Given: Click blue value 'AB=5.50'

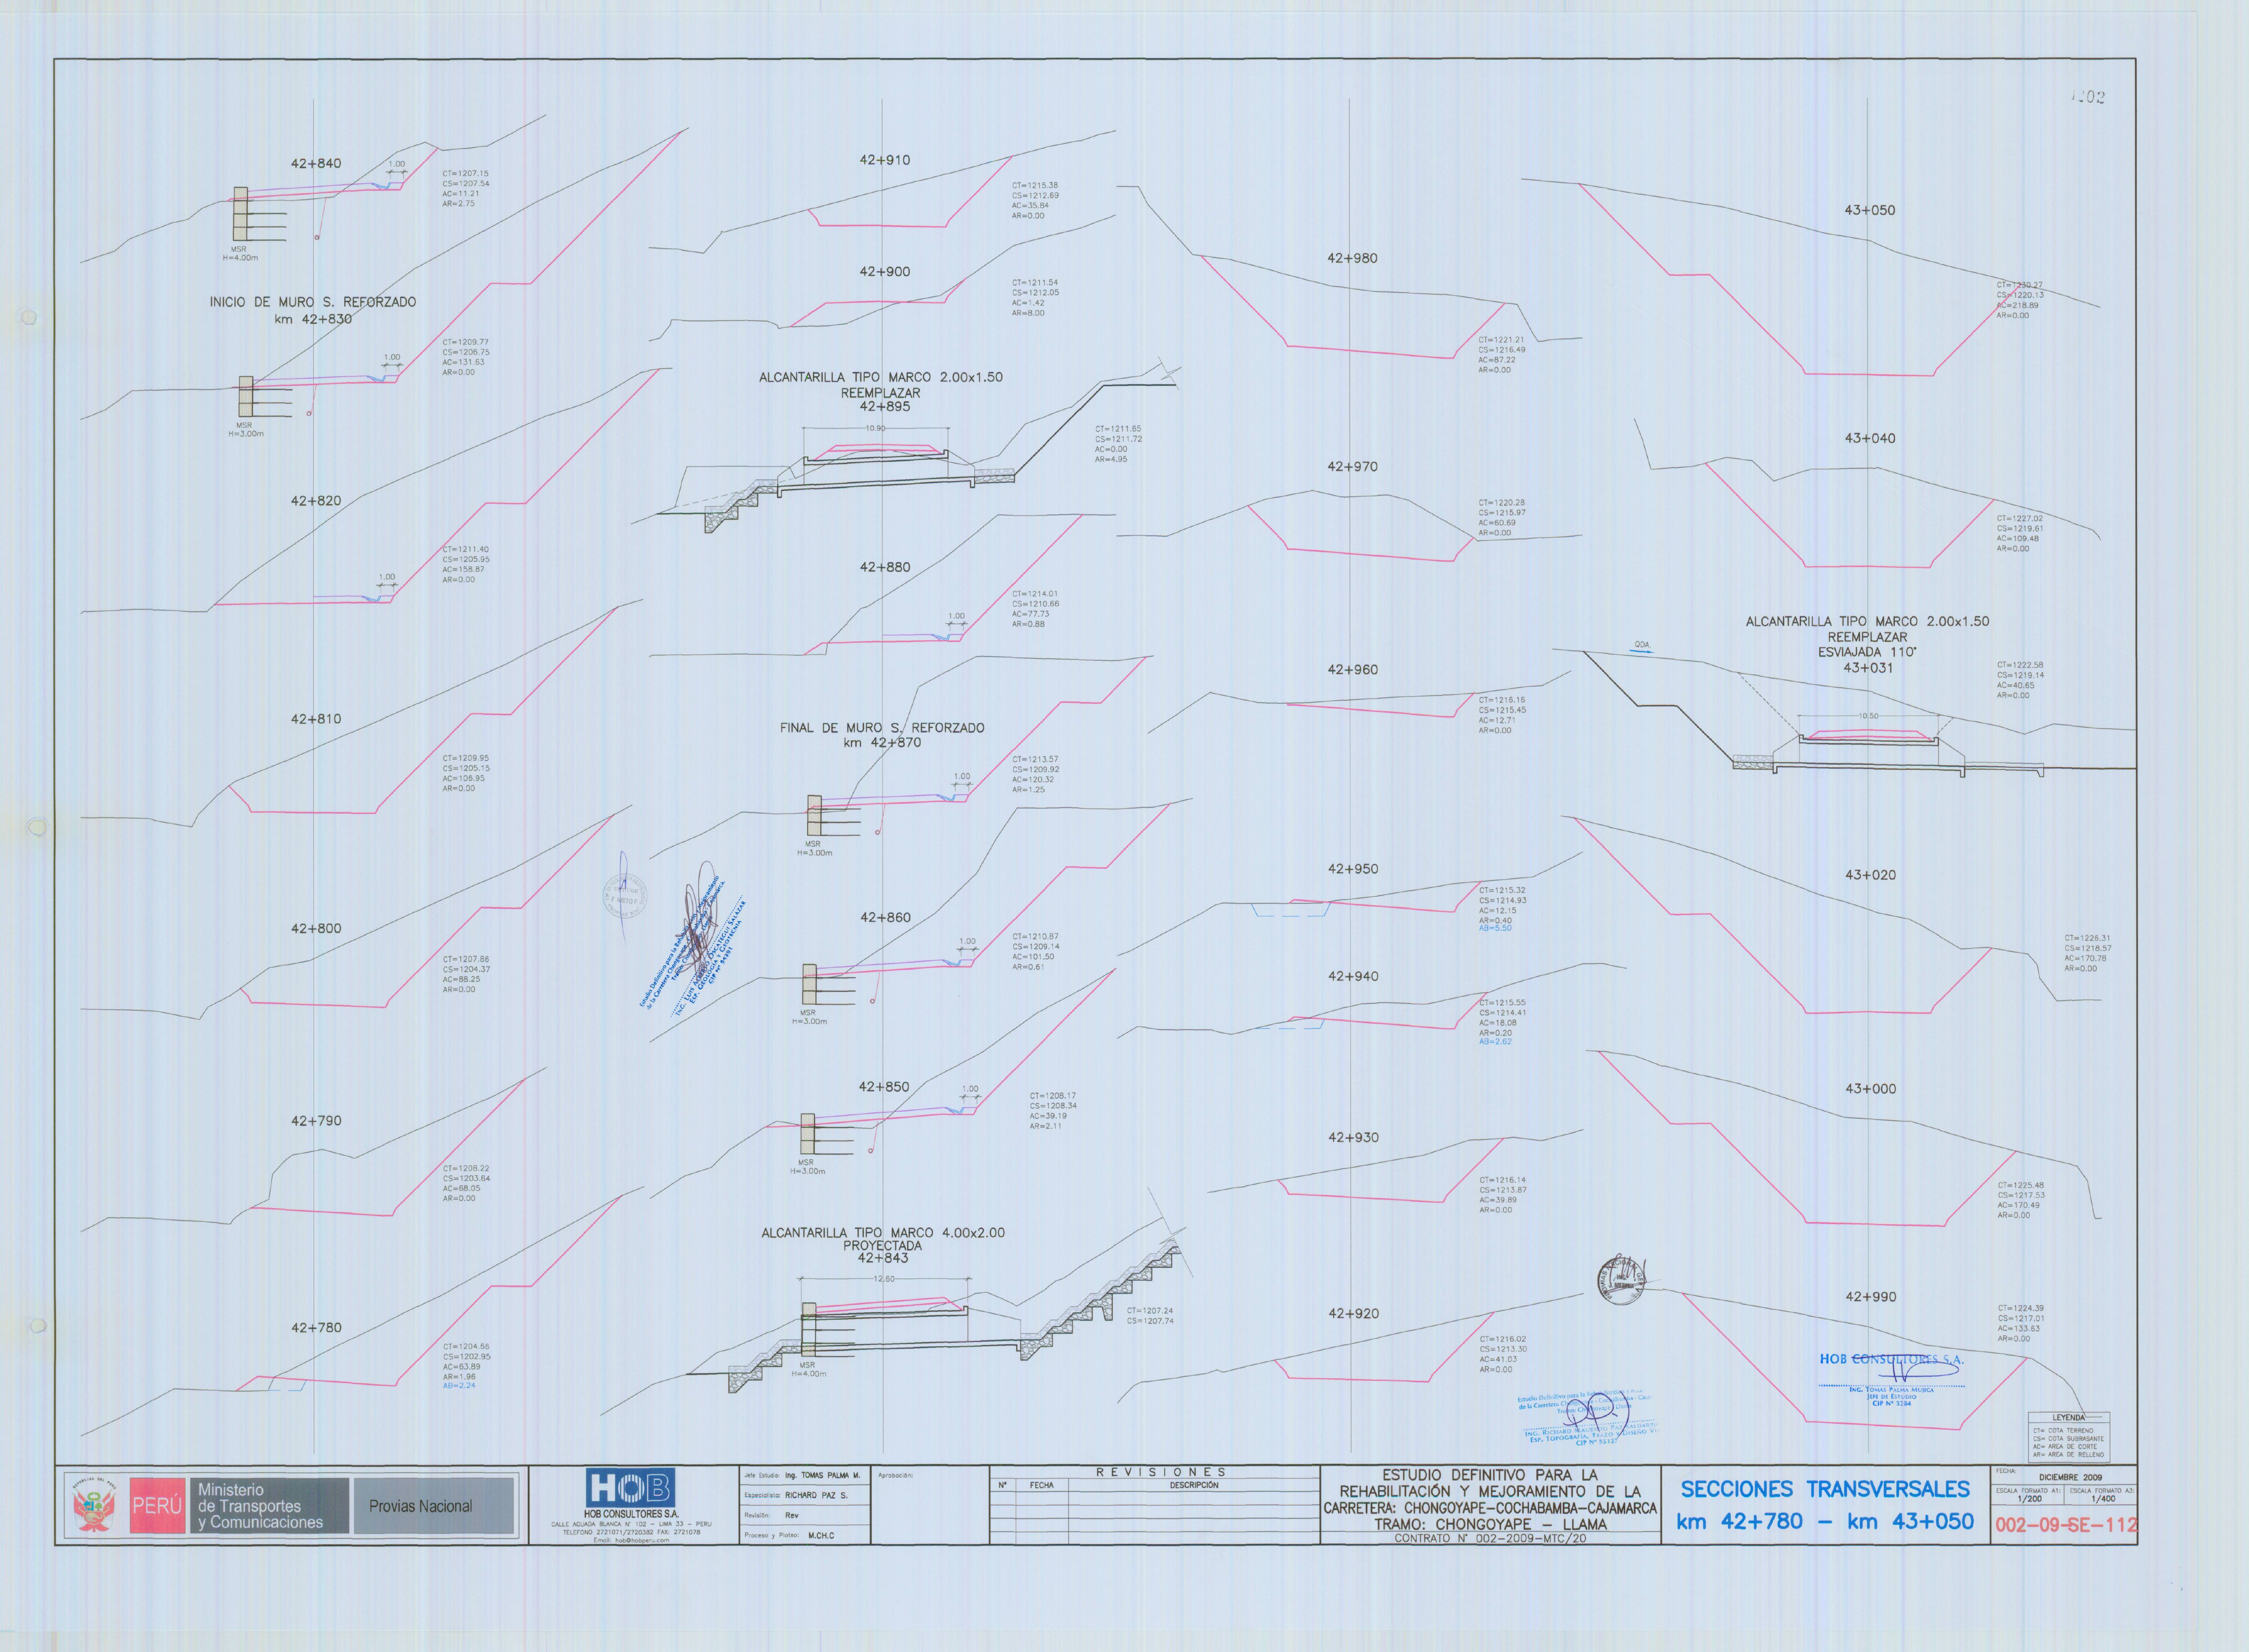Looking at the screenshot, I should [1495, 928].
